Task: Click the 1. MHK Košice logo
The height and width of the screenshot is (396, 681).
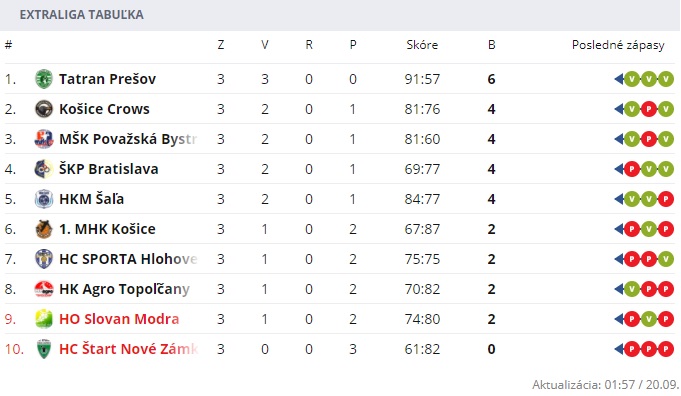Action: [x=44, y=229]
